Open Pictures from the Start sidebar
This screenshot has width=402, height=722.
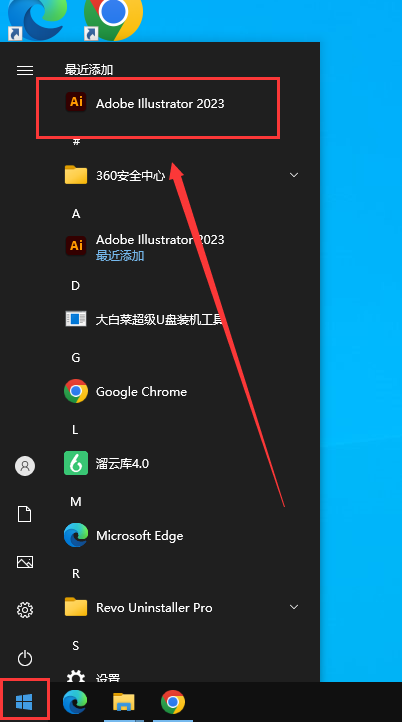(25, 562)
